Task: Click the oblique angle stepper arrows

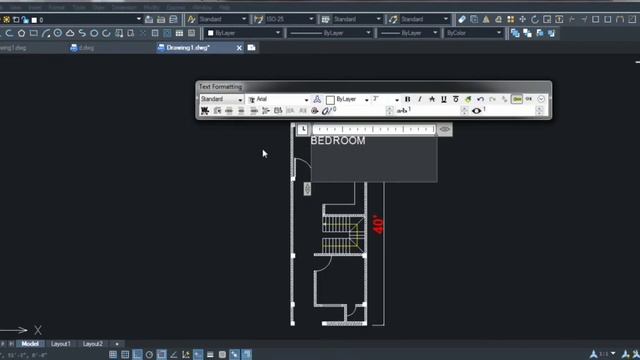Action: (389, 111)
